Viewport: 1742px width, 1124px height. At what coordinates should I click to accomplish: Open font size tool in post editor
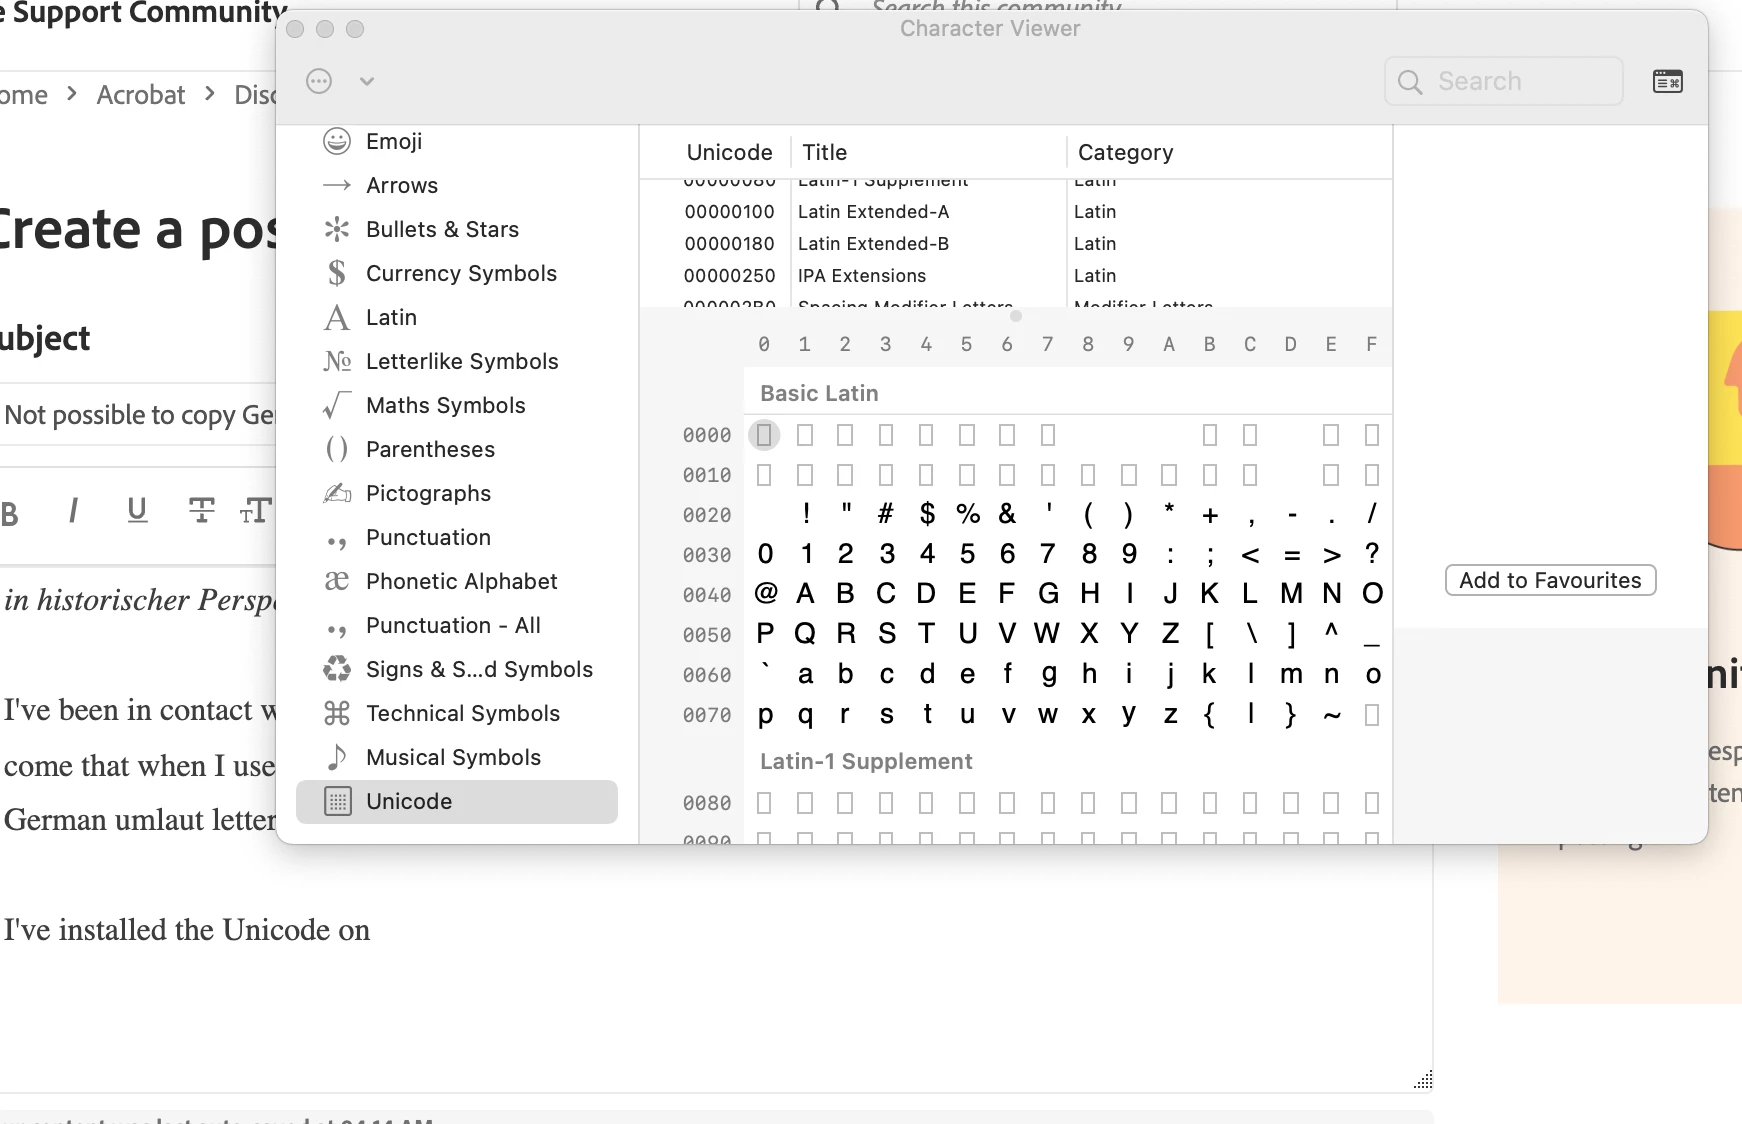click(x=256, y=511)
